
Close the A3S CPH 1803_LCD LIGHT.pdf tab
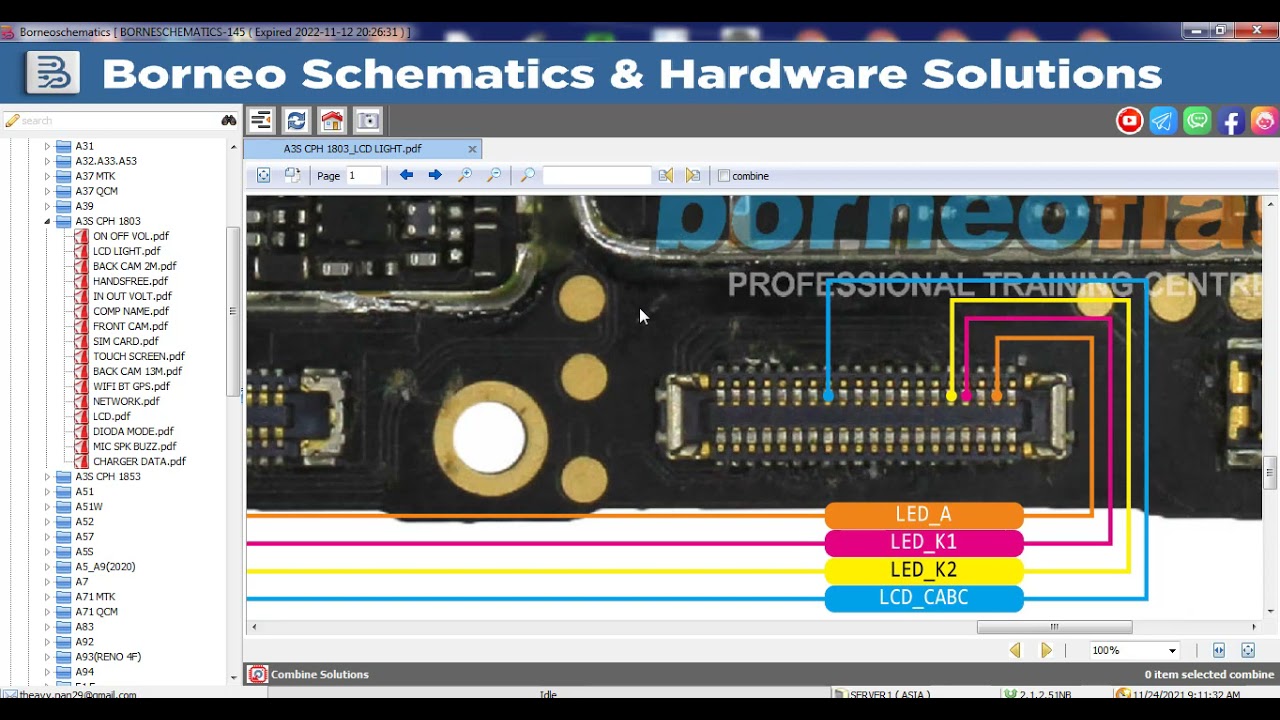472,149
